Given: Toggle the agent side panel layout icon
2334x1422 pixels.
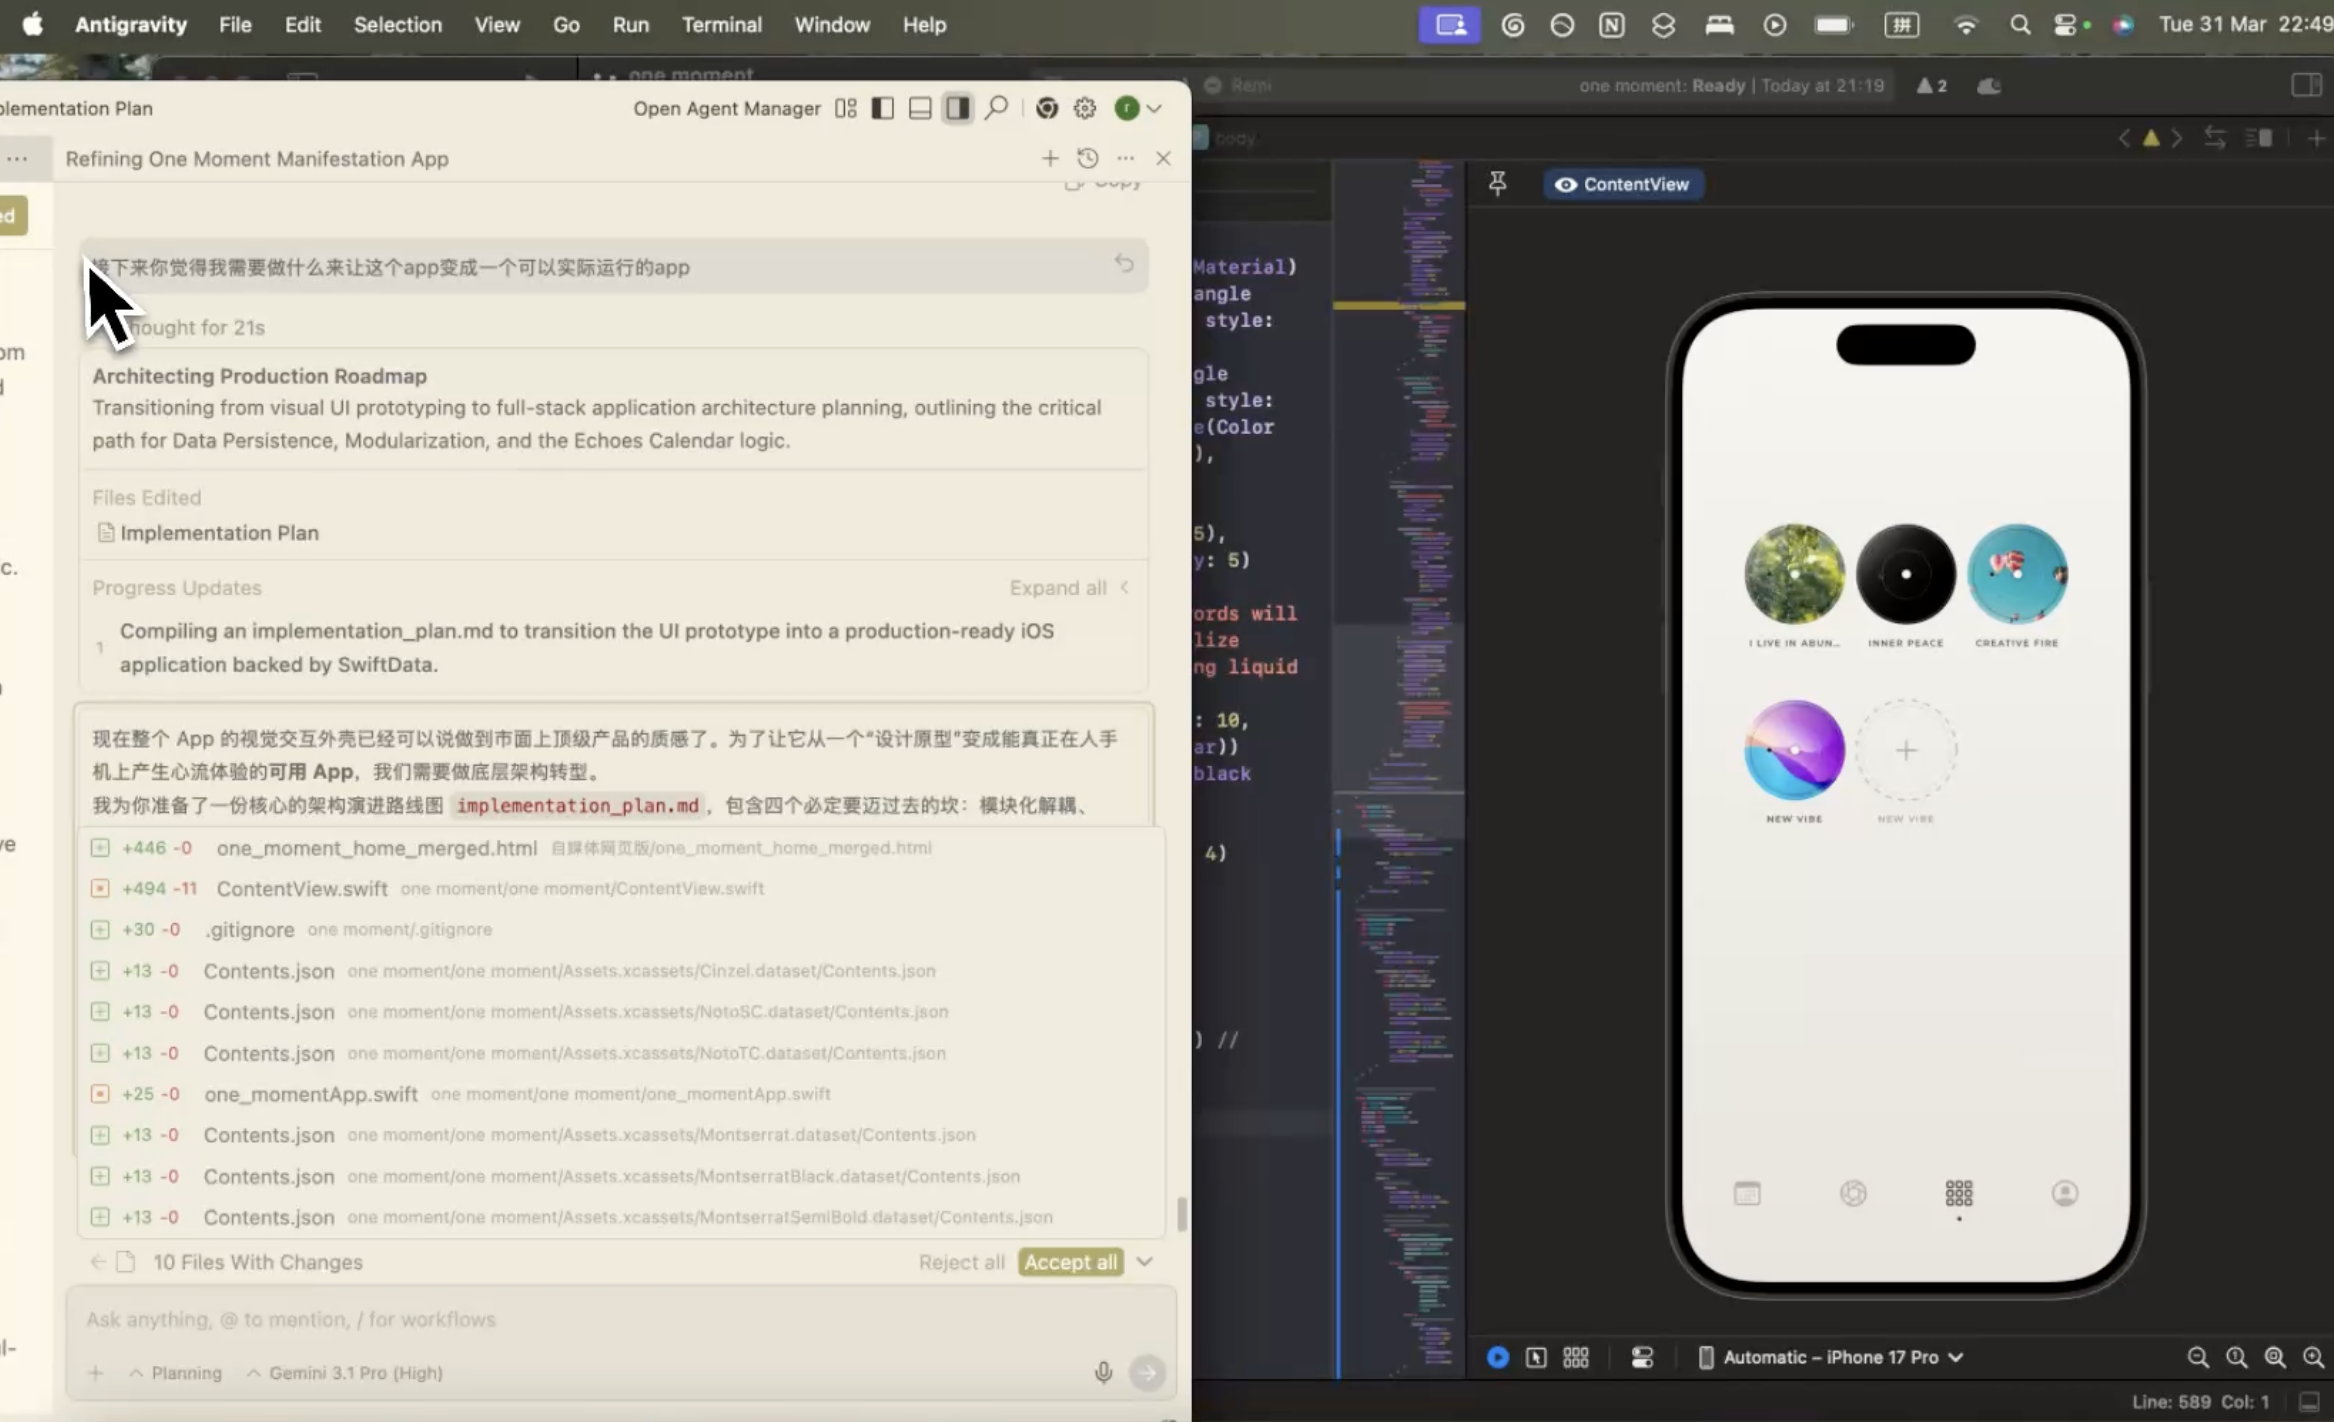Looking at the screenshot, I should [957, 108].
